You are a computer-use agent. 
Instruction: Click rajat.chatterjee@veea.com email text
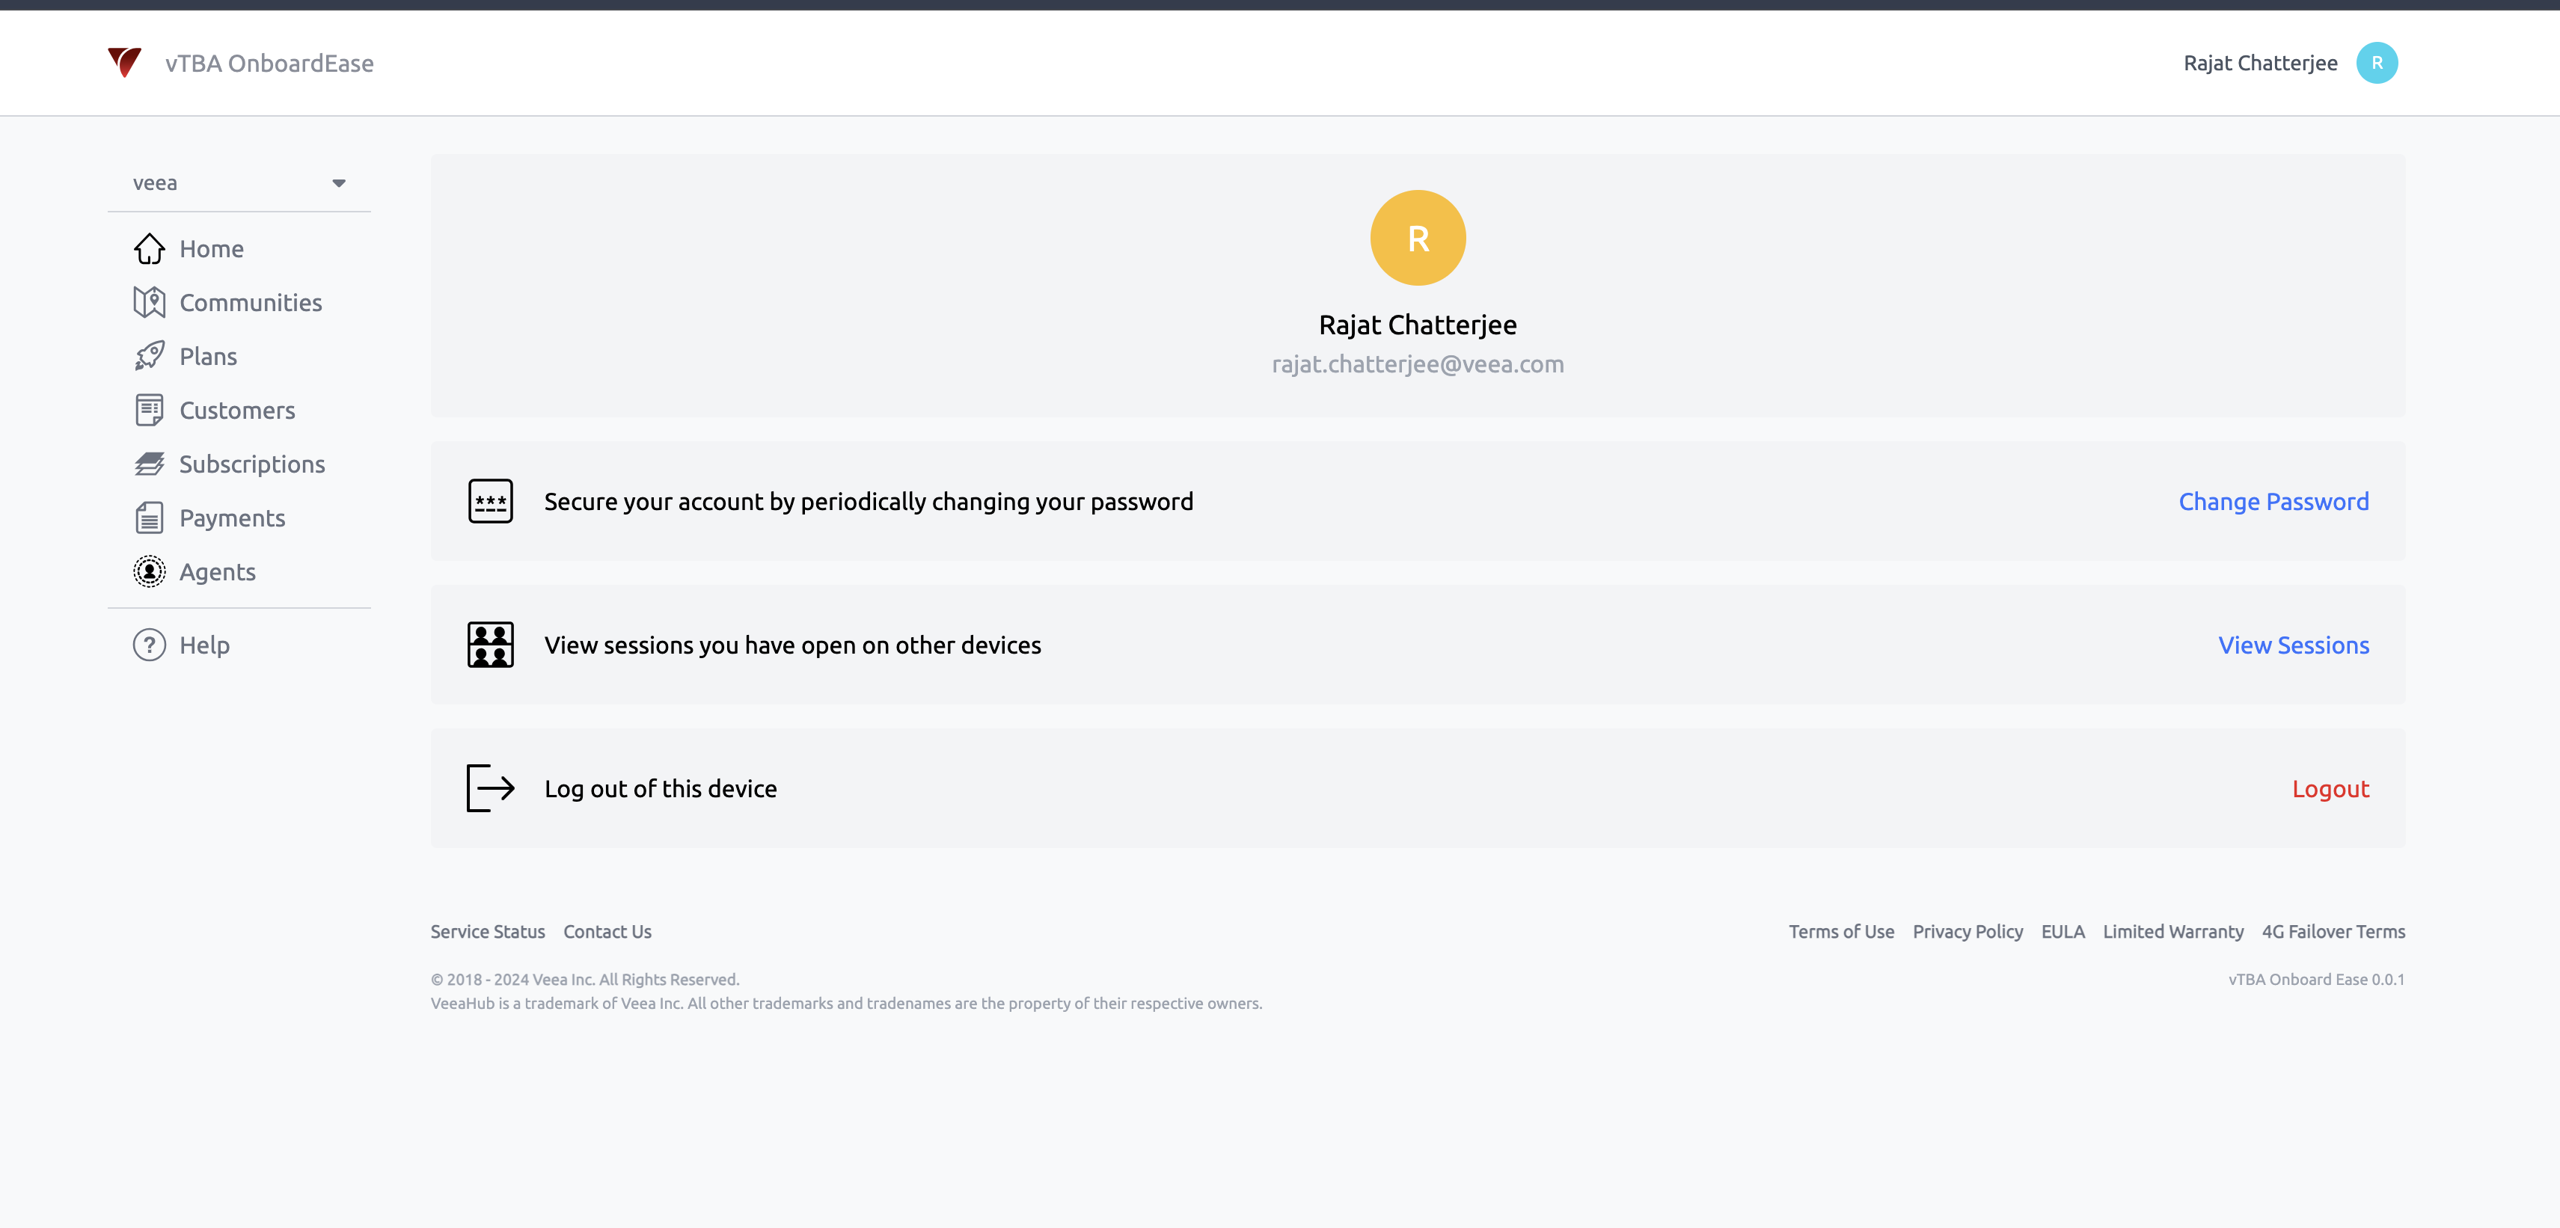(x=1418, y=364)
